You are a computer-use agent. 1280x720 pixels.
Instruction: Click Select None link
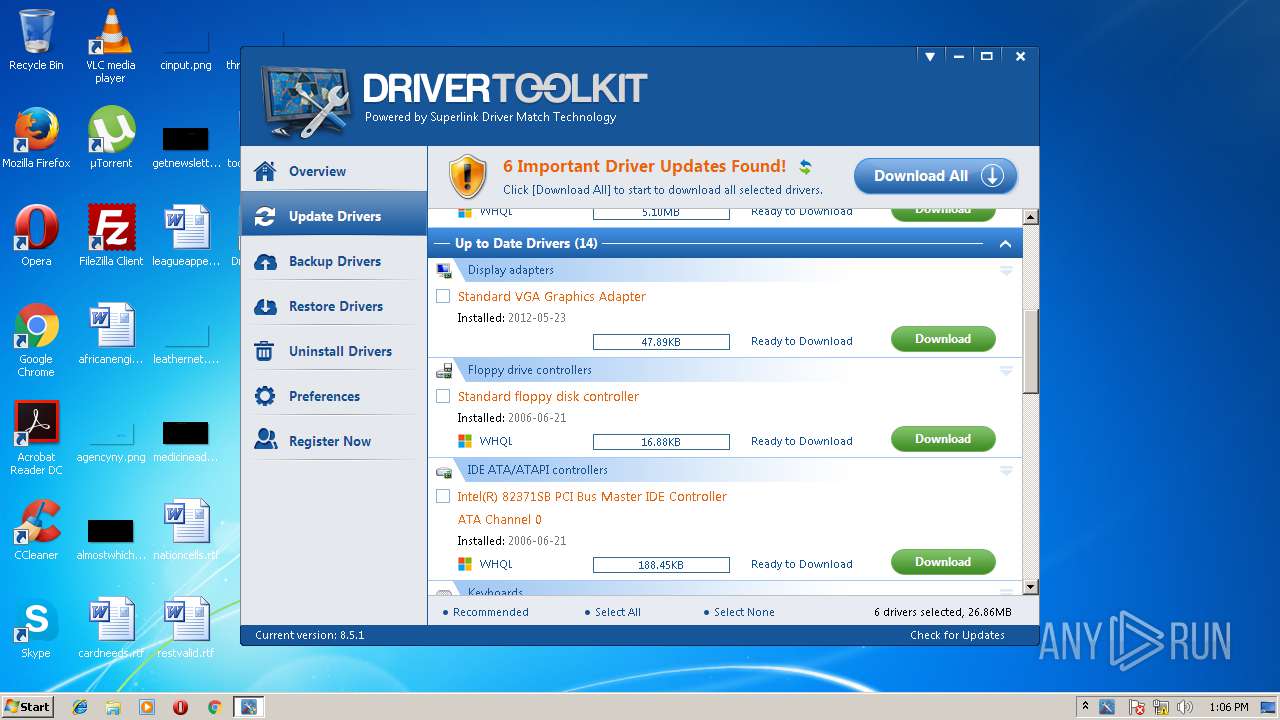(744, 612)
